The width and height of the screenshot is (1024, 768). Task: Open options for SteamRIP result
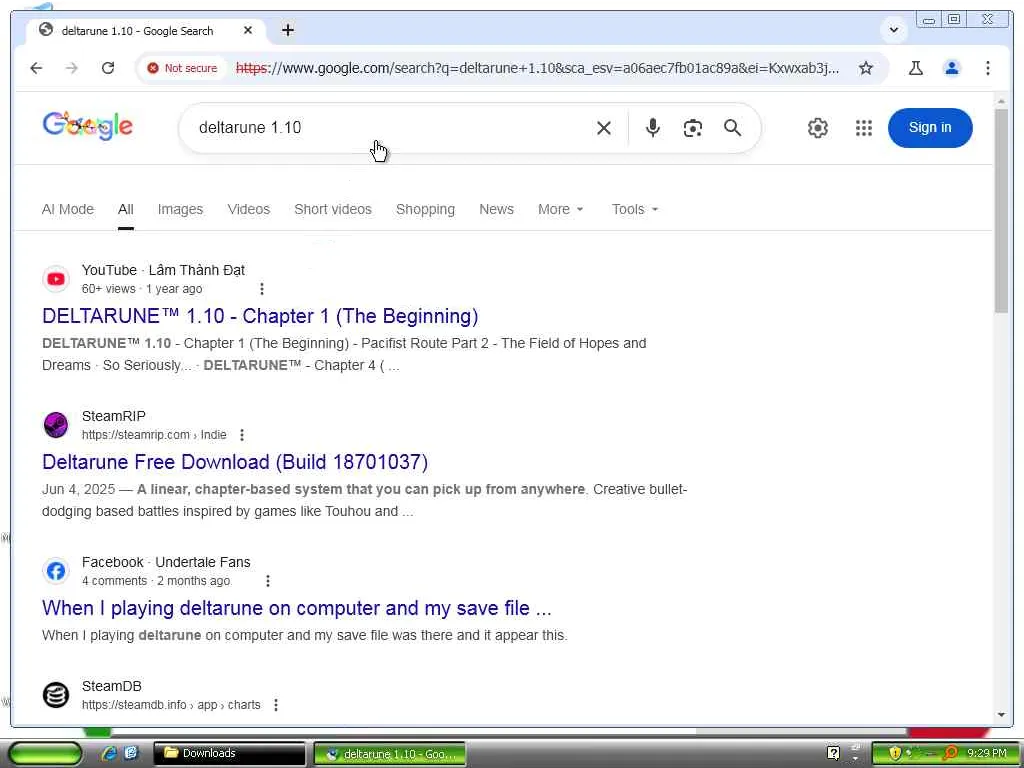pos(242,435)
